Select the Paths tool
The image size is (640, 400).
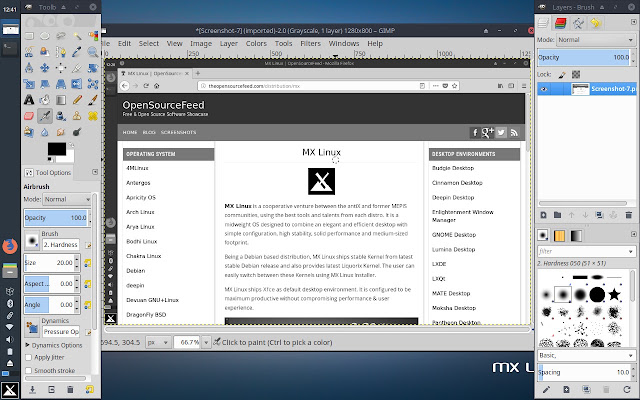pyautogui.click(x=61, y=52)
